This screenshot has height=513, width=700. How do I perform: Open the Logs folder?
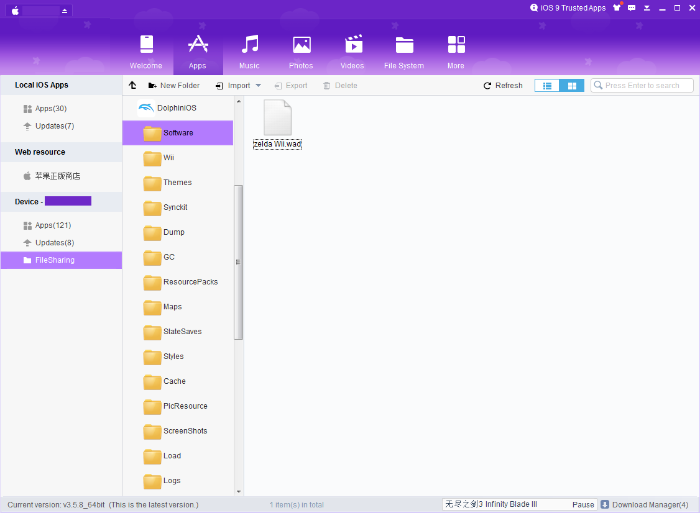coord(178,481)
